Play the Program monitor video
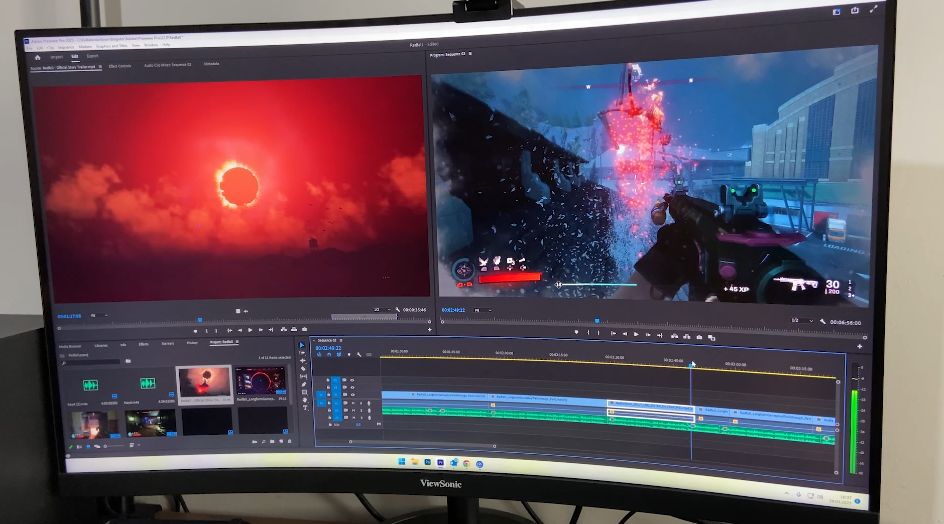The height and width of the screenshot is (524, 944). 636,334
